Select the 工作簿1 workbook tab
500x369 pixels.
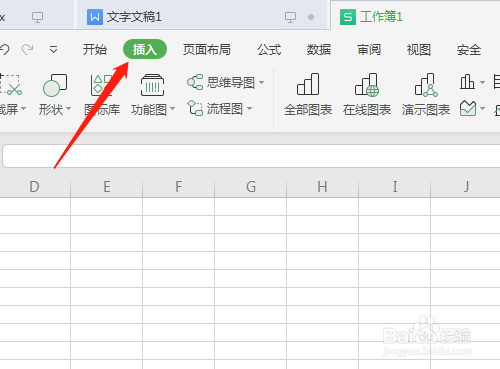click(415, 16)
